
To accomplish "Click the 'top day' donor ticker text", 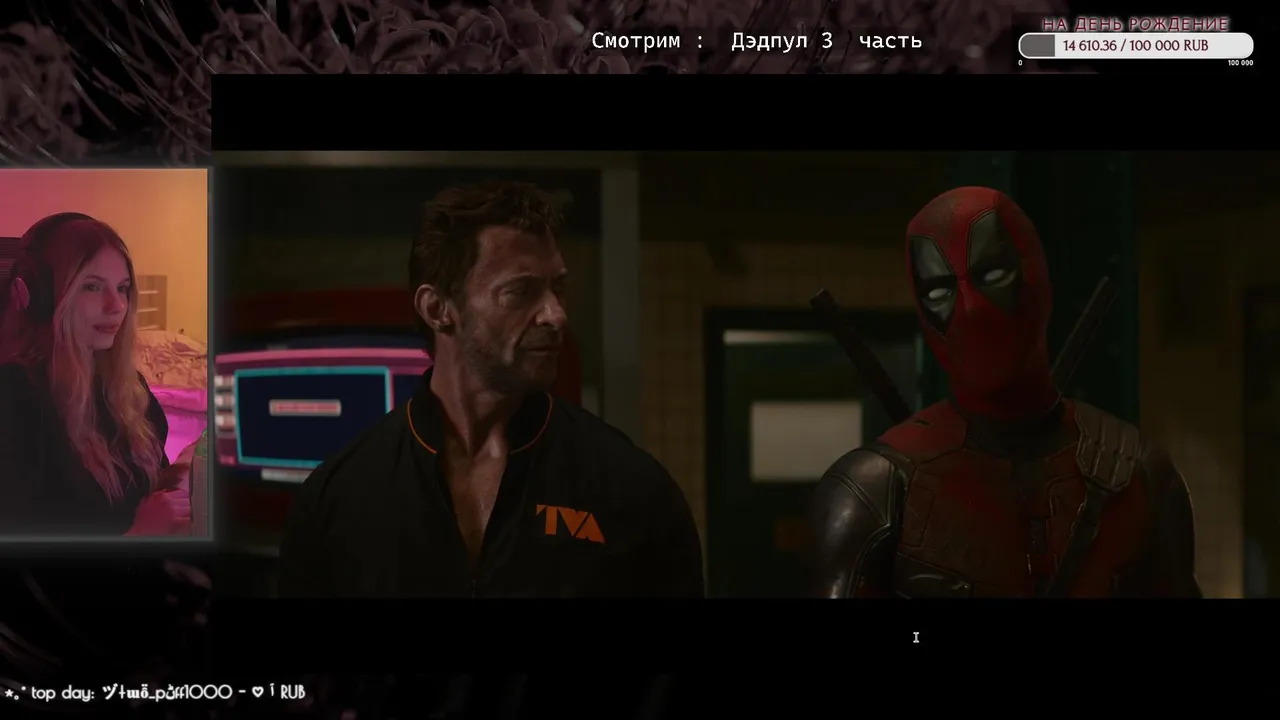I will (x=155, y=692).
